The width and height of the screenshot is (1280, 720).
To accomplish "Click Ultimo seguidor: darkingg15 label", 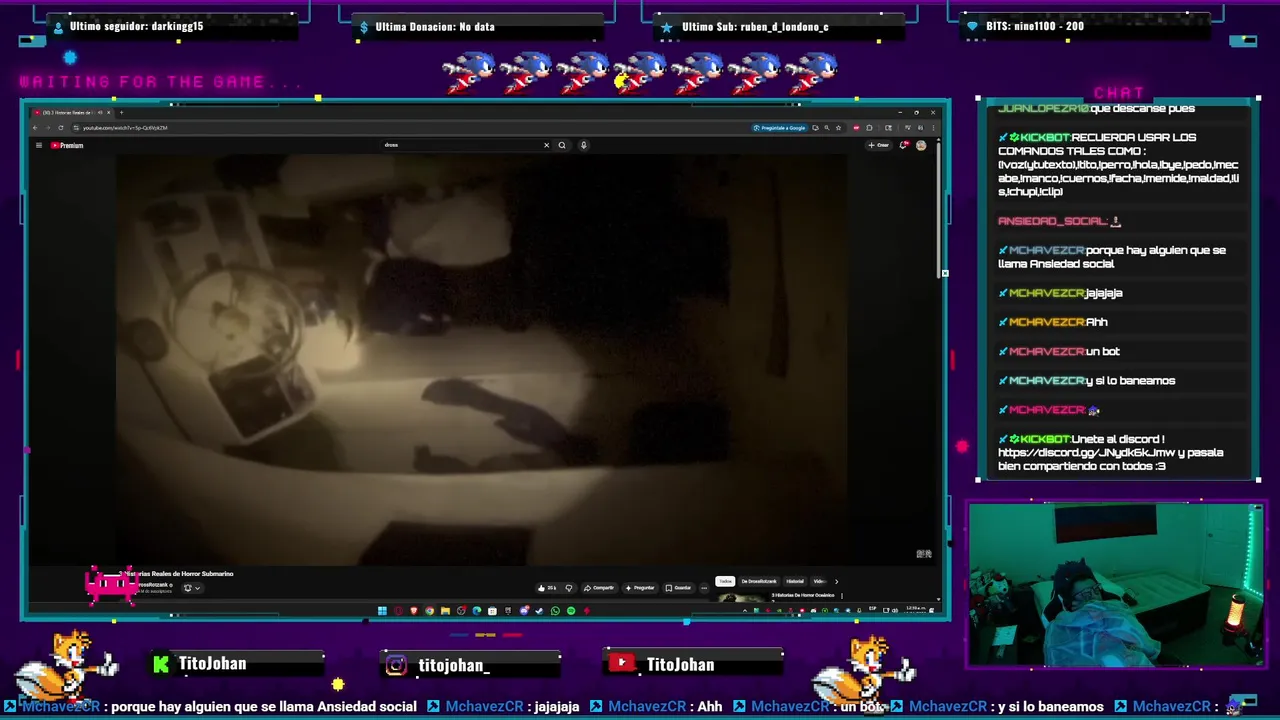I will point(136,26).
